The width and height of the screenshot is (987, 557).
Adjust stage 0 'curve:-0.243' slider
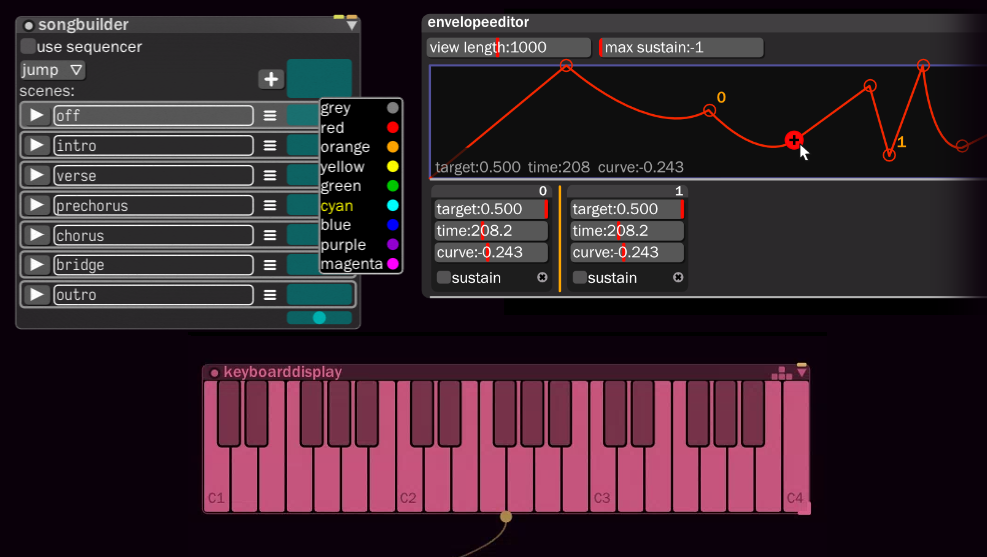491,252
